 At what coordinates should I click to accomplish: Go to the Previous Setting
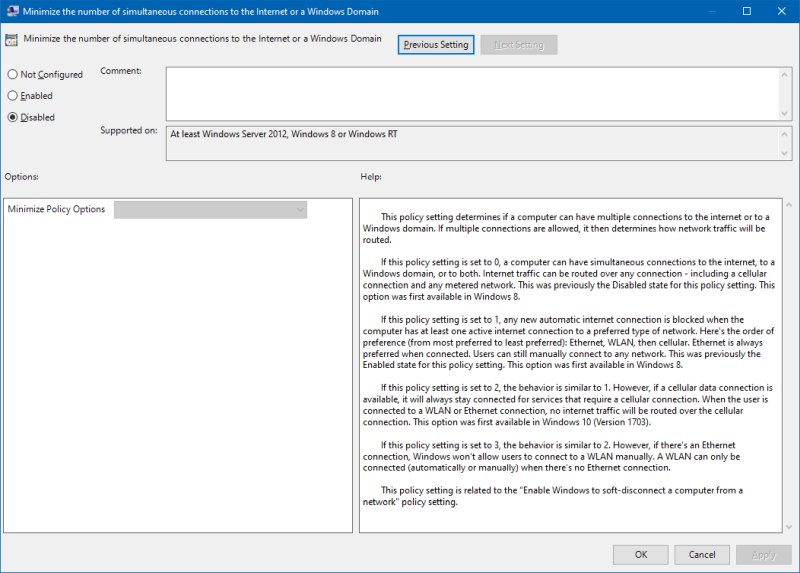click(x=436, y=45)
